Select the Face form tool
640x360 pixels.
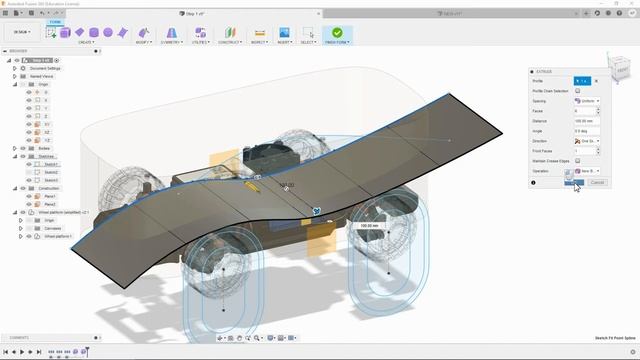pyautogui.click(x=122, y=33)
